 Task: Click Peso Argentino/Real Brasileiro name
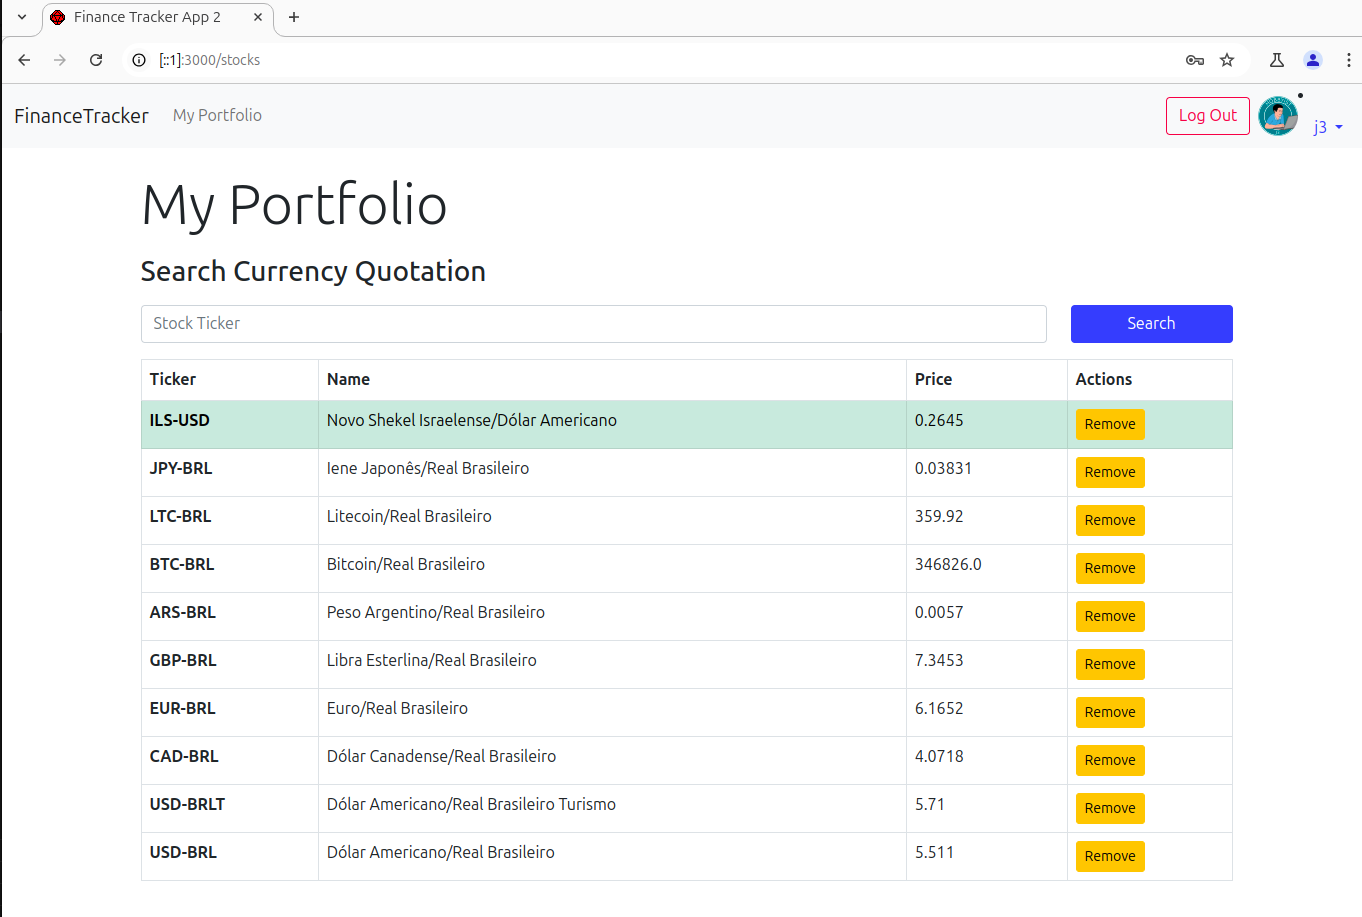pyautogui.click(x=436, y=612)
